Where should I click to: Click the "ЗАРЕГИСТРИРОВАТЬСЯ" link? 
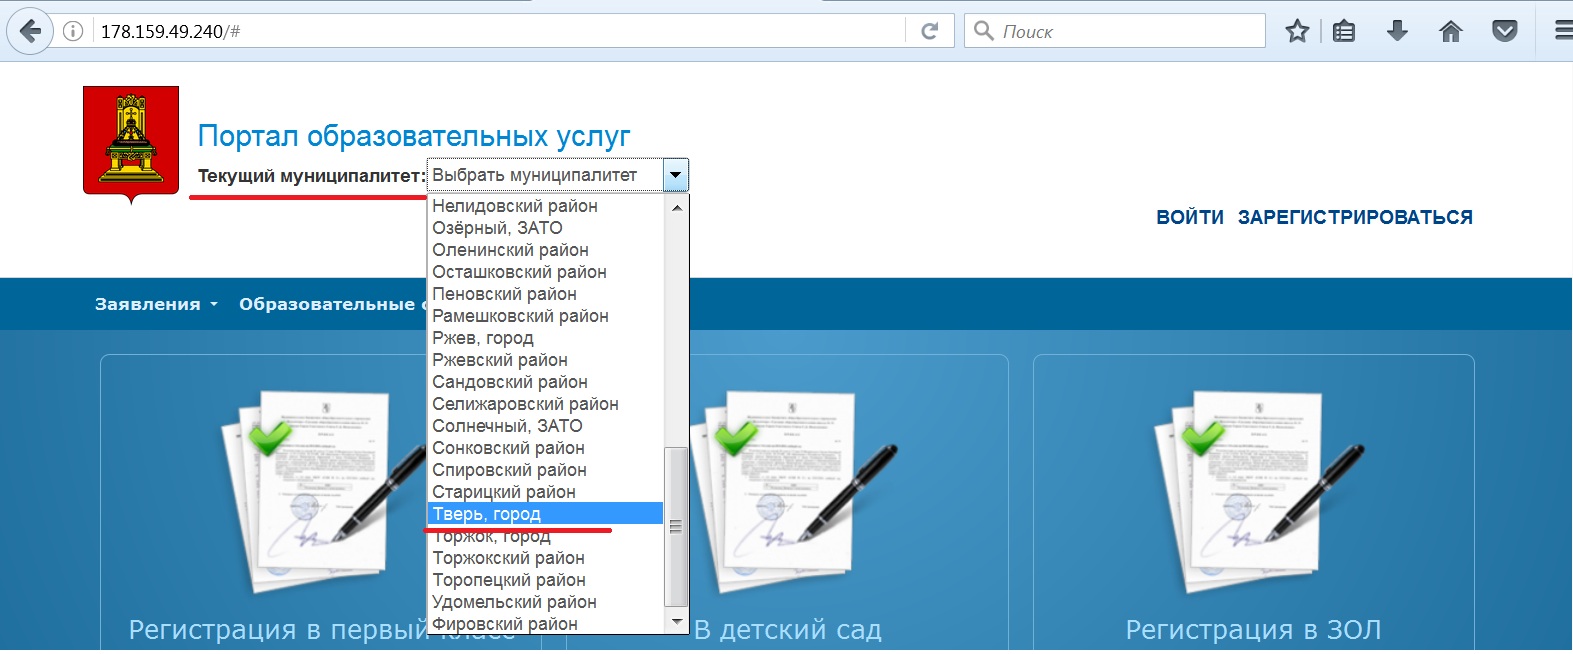[x=1355, y=217]
